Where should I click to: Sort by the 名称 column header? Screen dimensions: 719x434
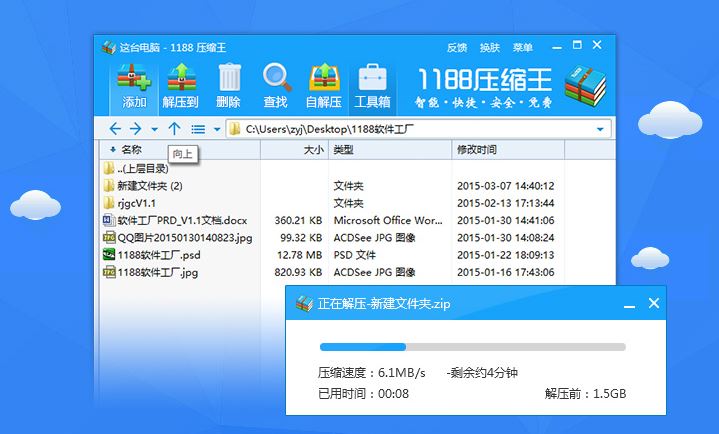click(180, 150)
